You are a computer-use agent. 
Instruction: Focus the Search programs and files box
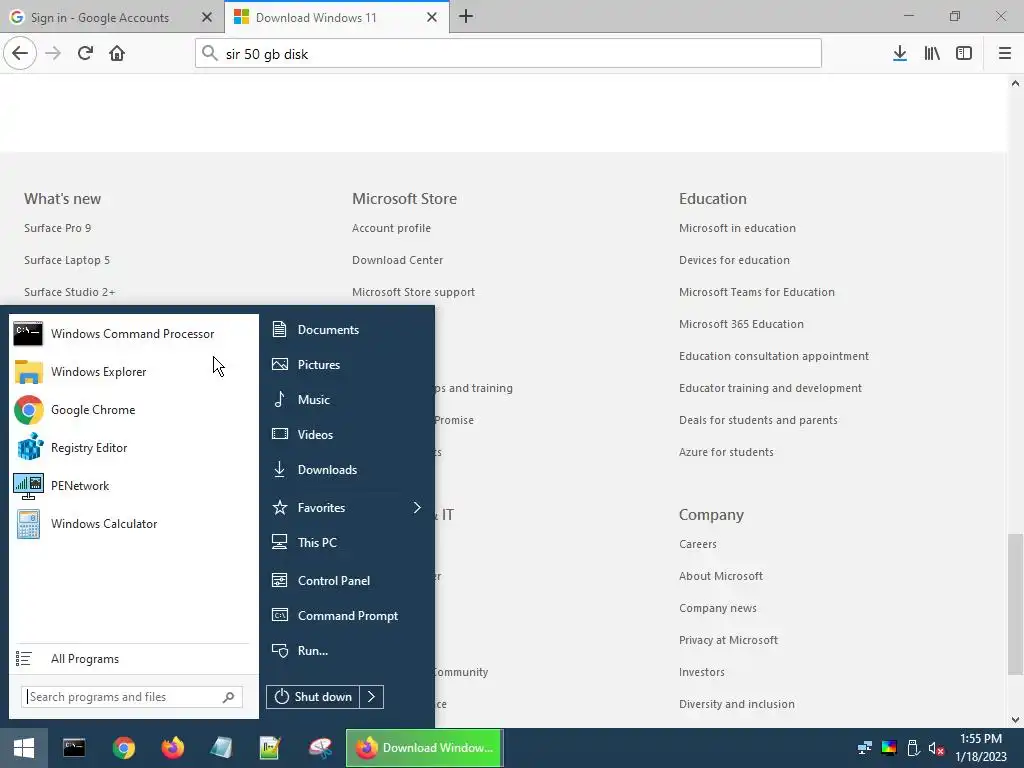click(x=132, y=697)
